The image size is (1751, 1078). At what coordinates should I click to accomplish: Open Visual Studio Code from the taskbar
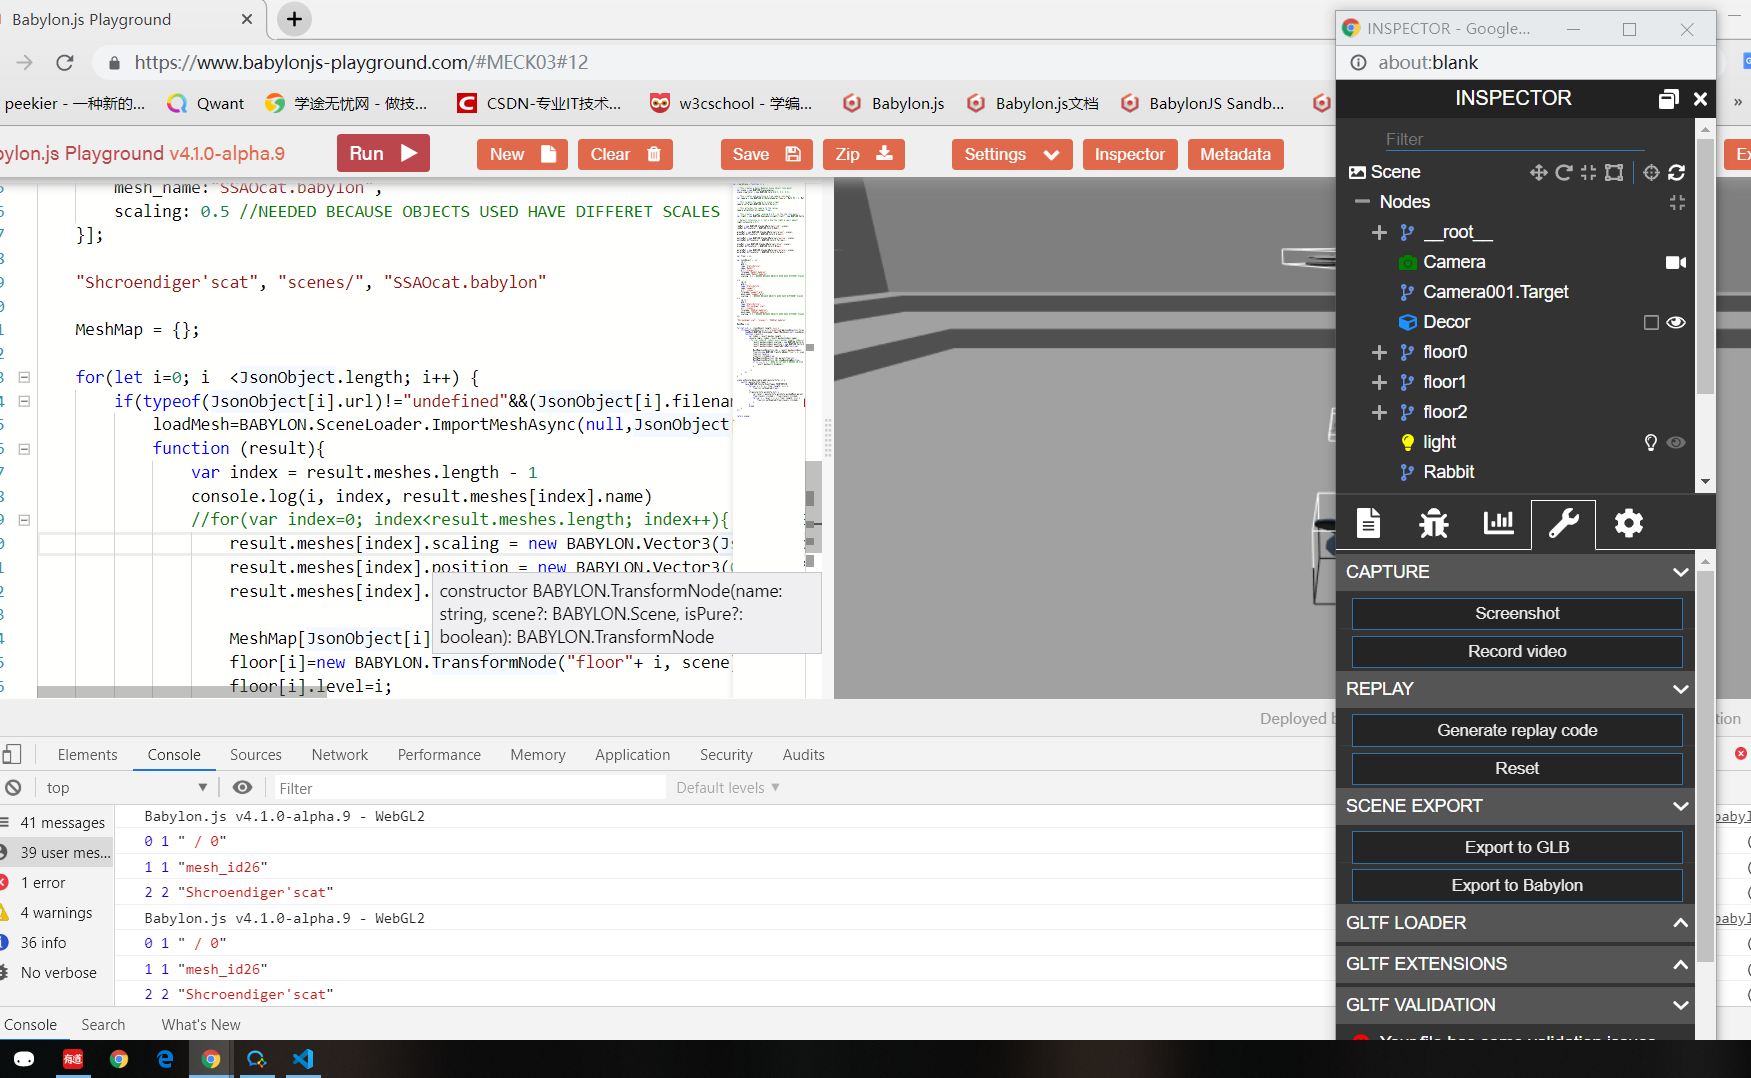click(x=303, y=1059)
